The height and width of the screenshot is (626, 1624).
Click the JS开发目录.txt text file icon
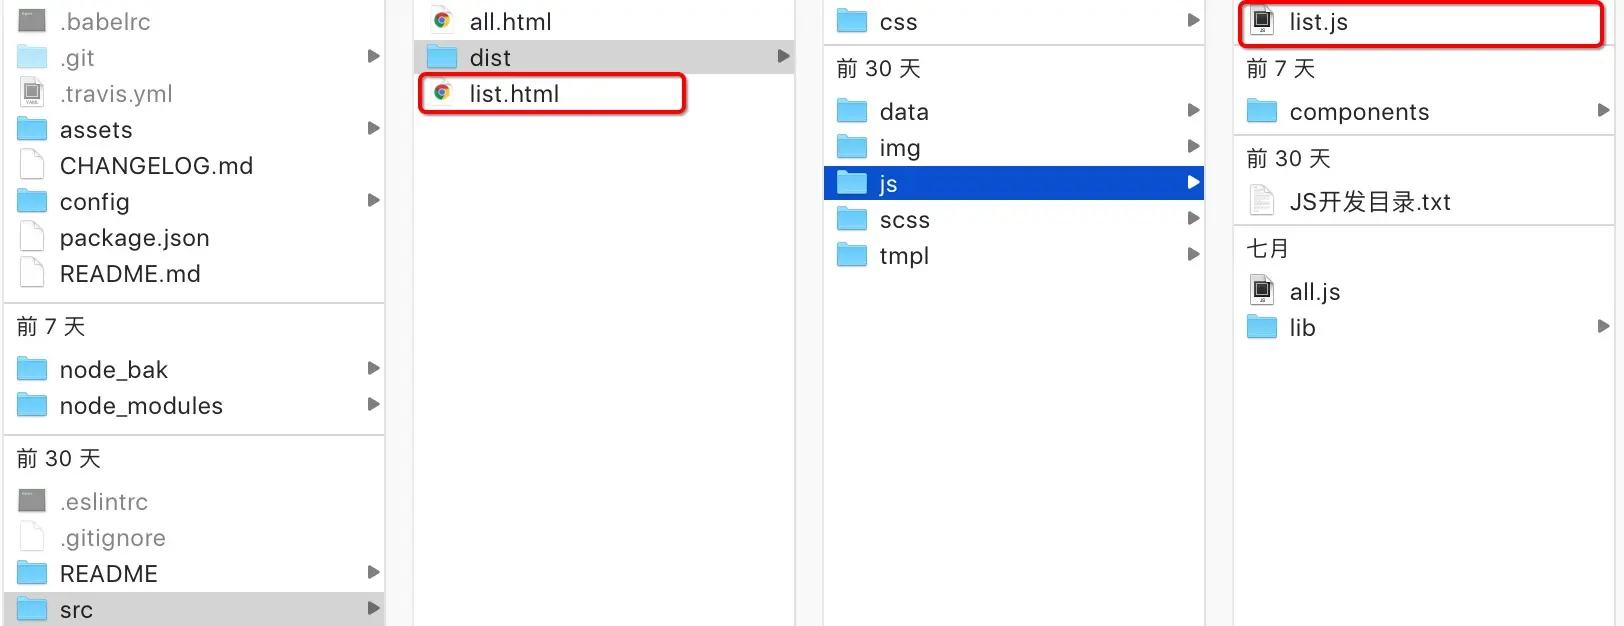coord(1262,201)
